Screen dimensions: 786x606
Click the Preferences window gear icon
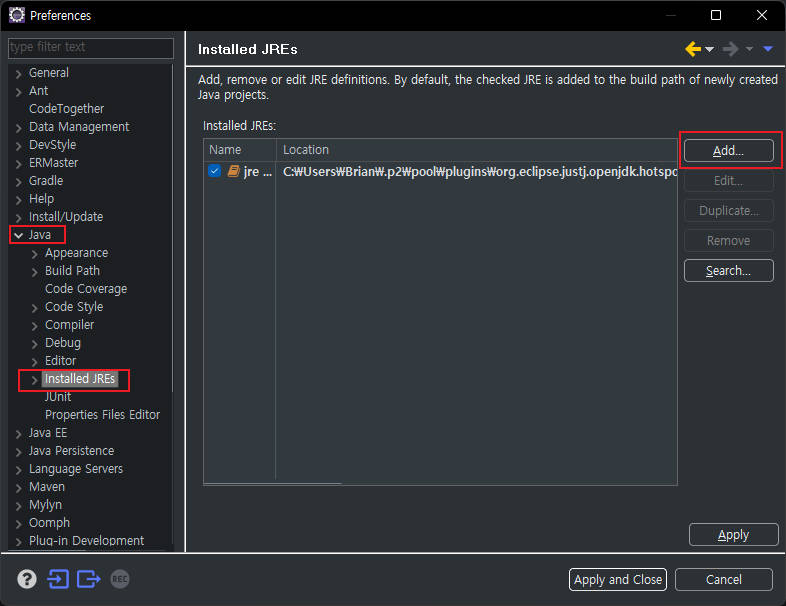coord(17,15)
